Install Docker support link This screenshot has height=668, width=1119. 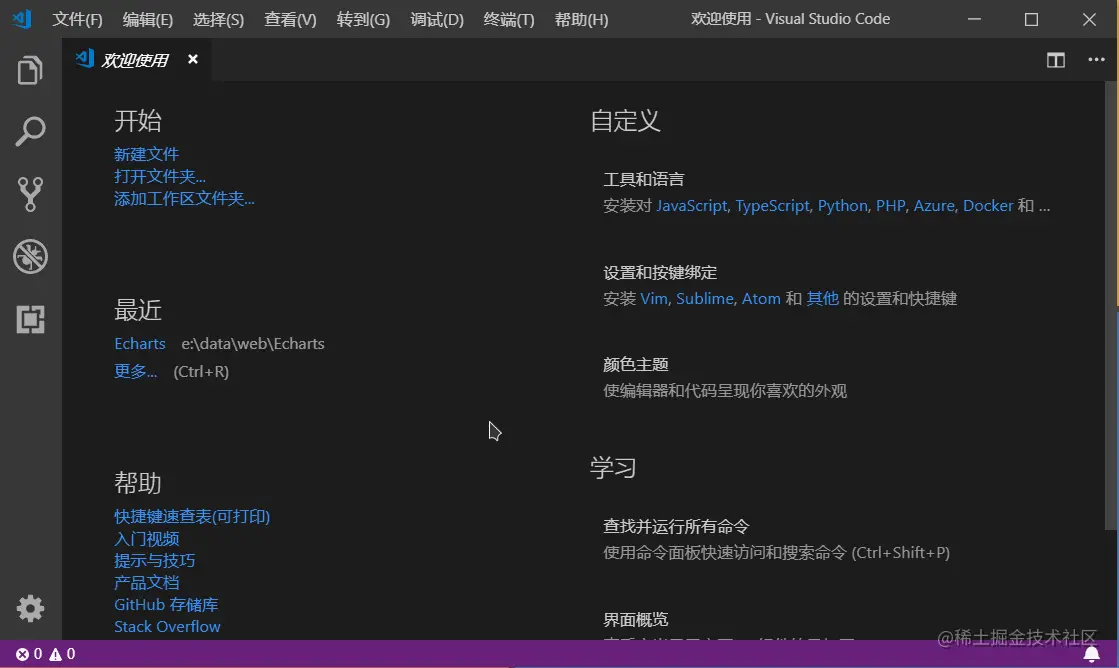[x=988, y=206]
